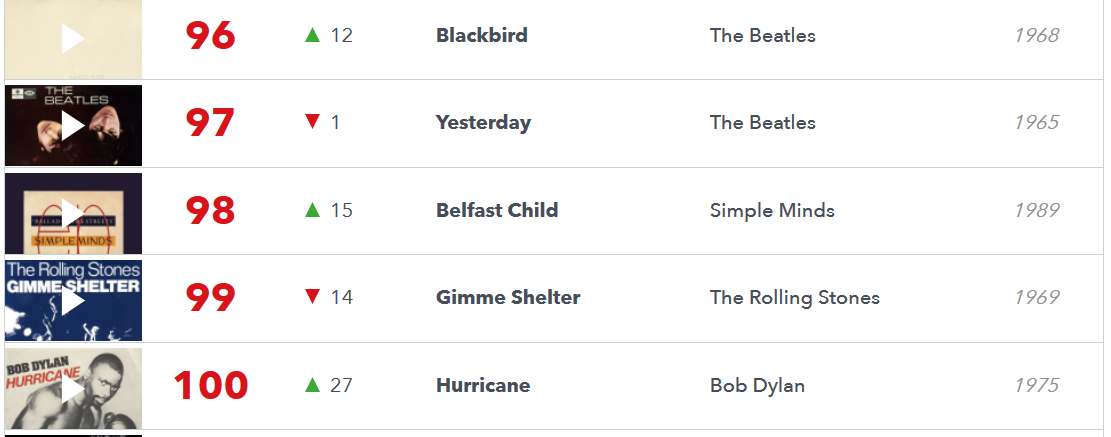The image size is (1111, 437).
Task: Open the Belfast Child song title
Action: coord(497,210)
